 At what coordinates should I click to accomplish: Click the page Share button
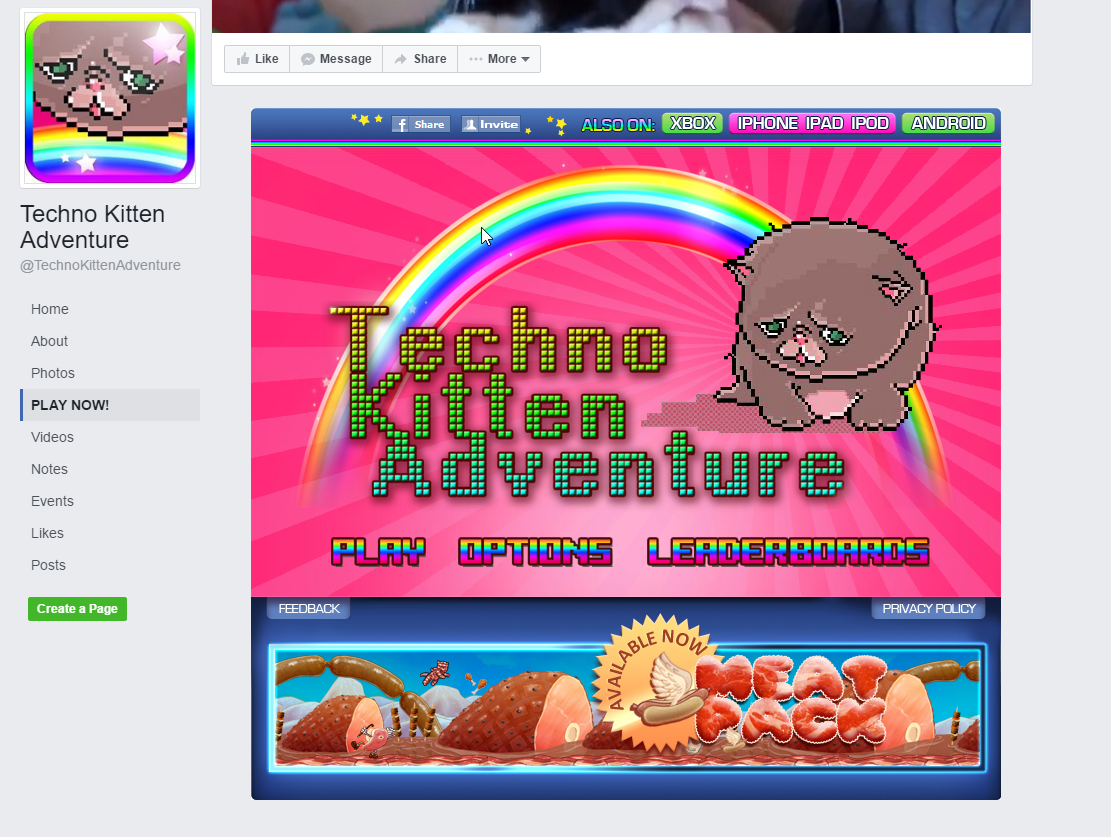[x=420, y=59]
